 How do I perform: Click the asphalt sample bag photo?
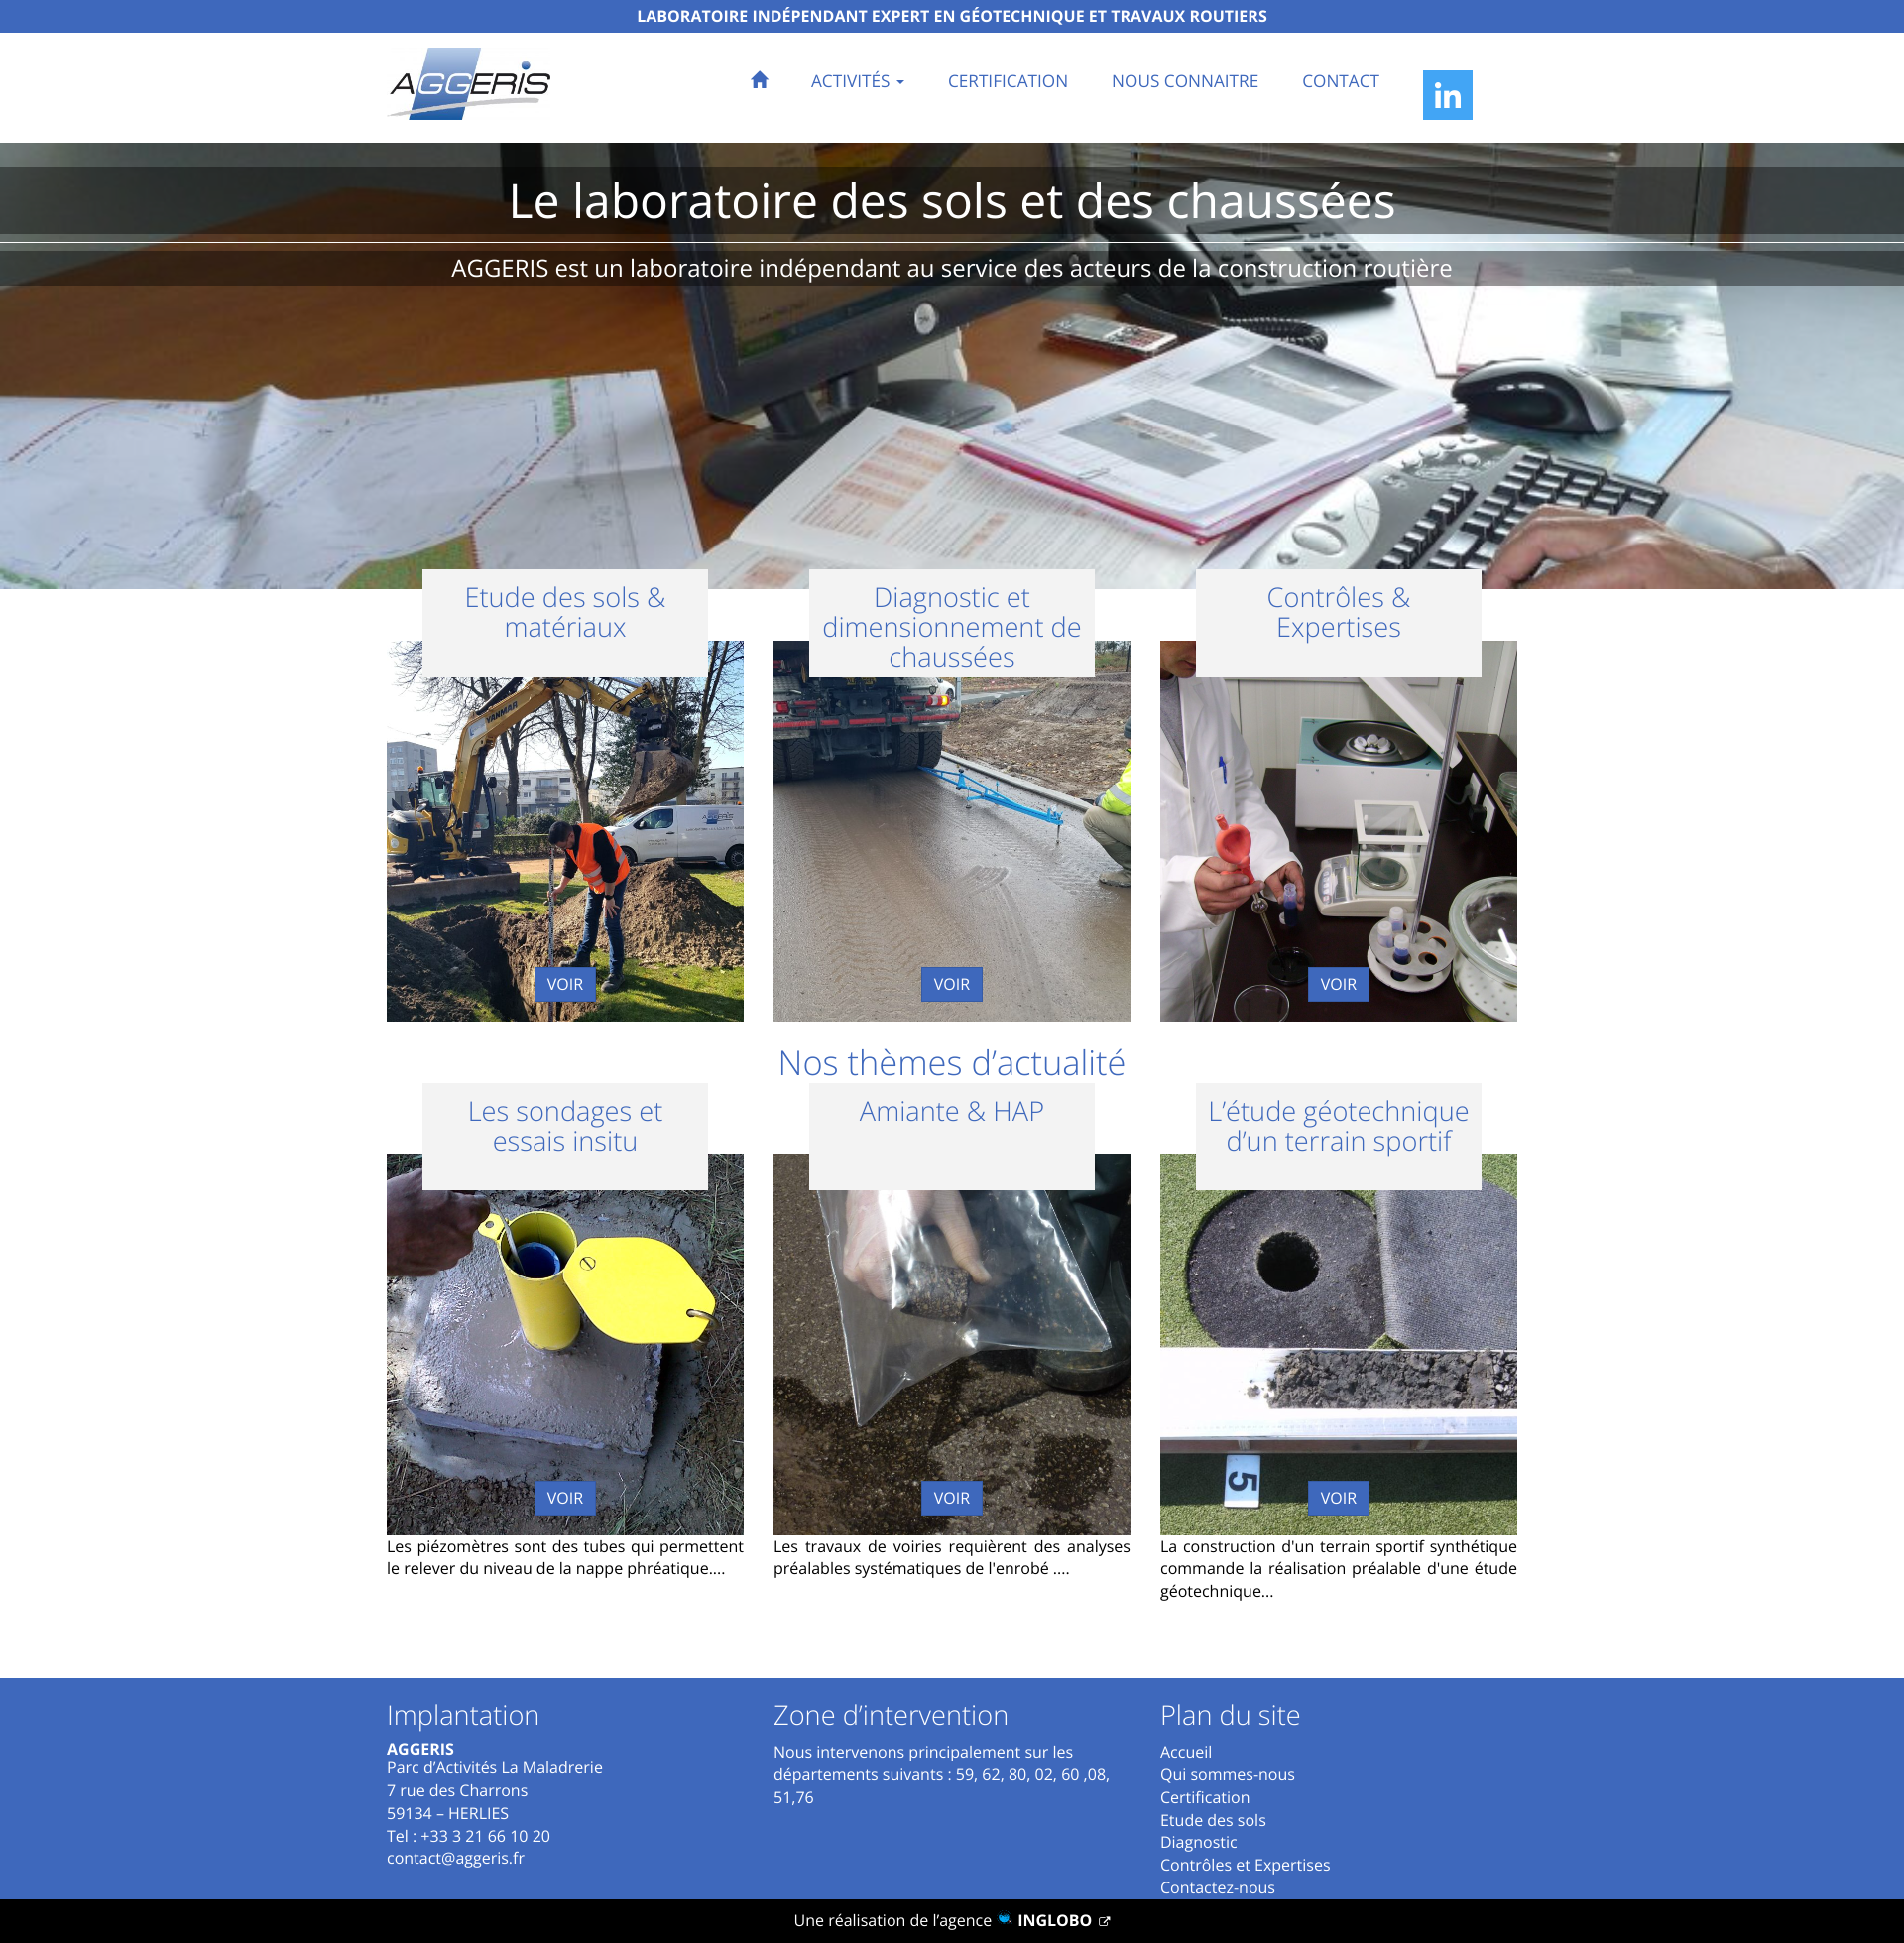coord(951,1343)
